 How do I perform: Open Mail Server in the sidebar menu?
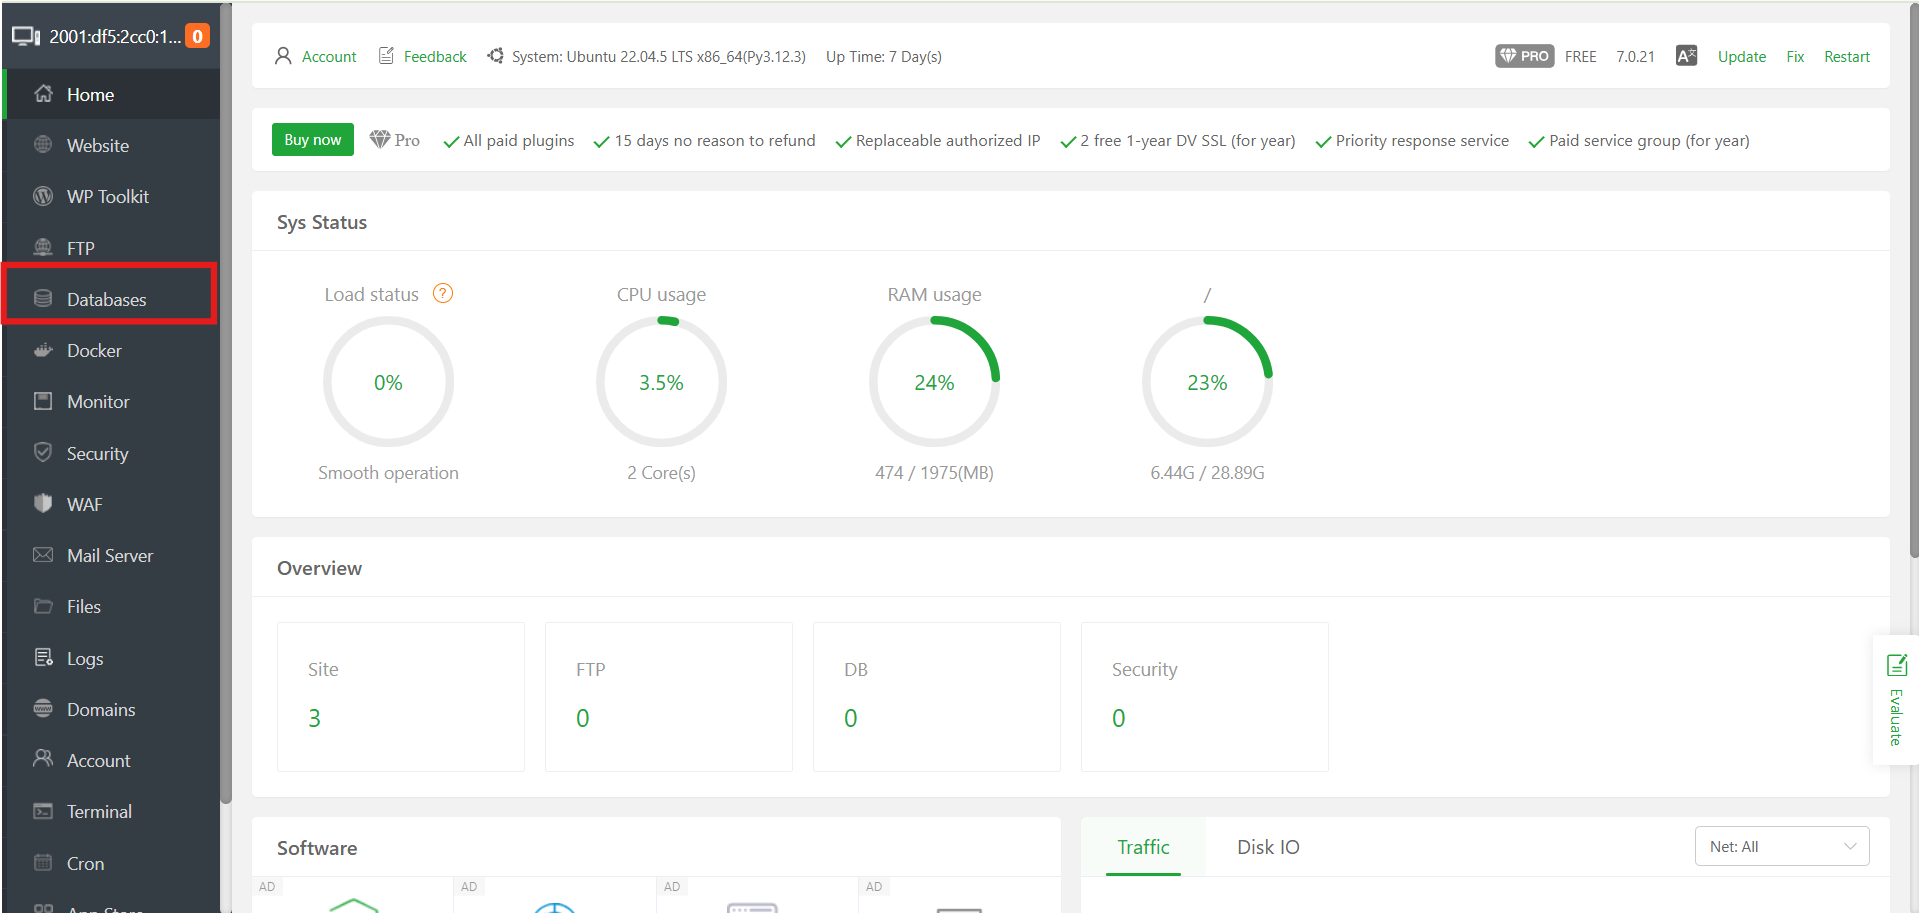click(x=111, y=555)
